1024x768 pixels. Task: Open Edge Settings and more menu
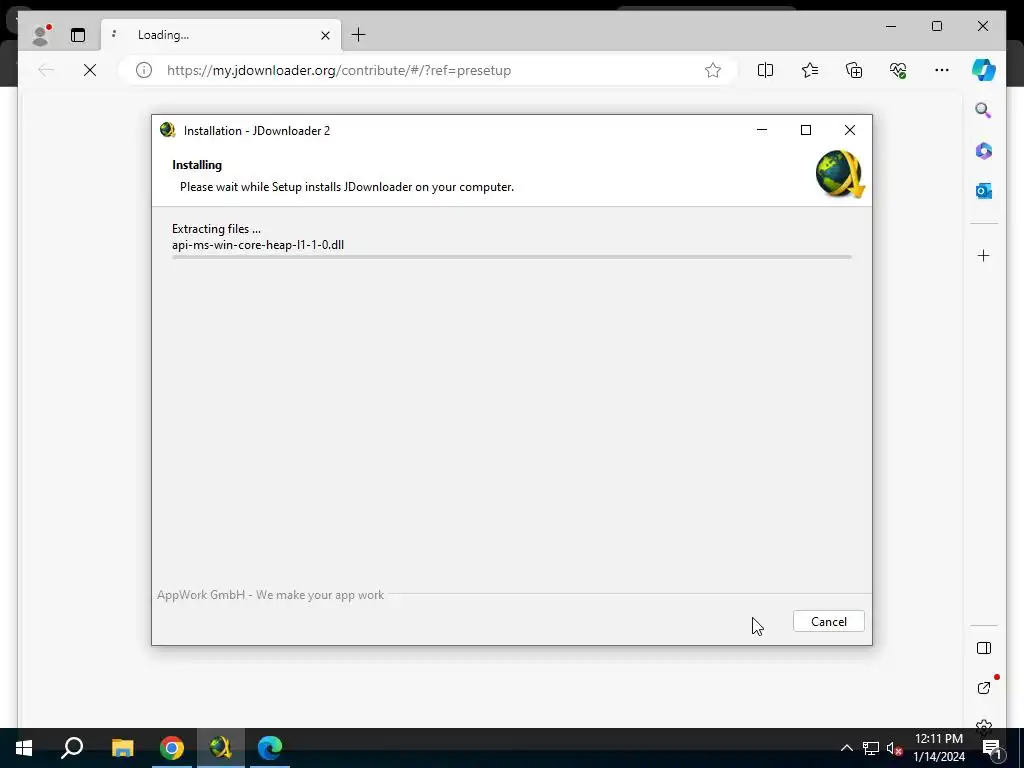click(942, 70)
